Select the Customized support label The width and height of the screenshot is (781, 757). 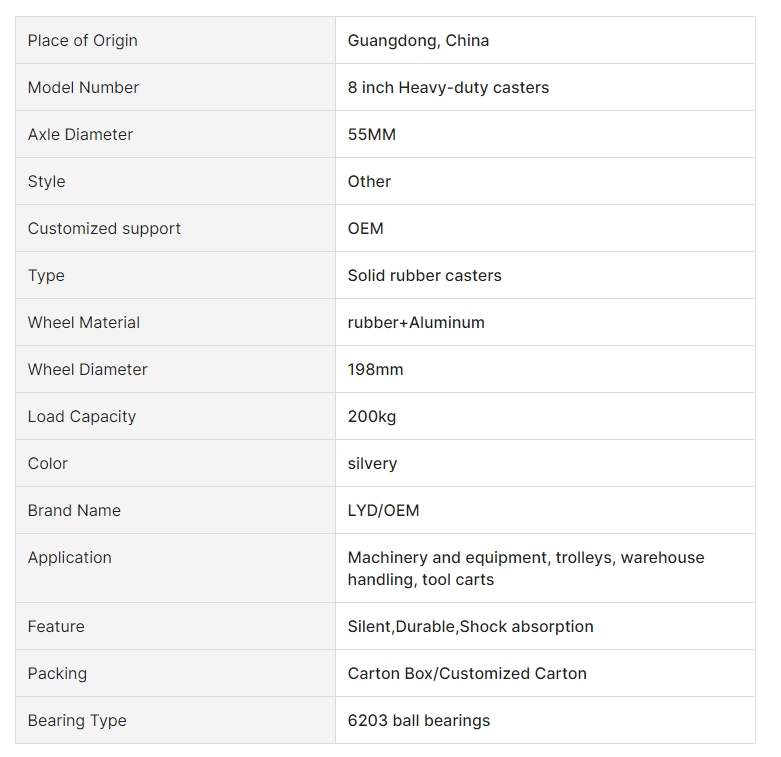point(104,228)
